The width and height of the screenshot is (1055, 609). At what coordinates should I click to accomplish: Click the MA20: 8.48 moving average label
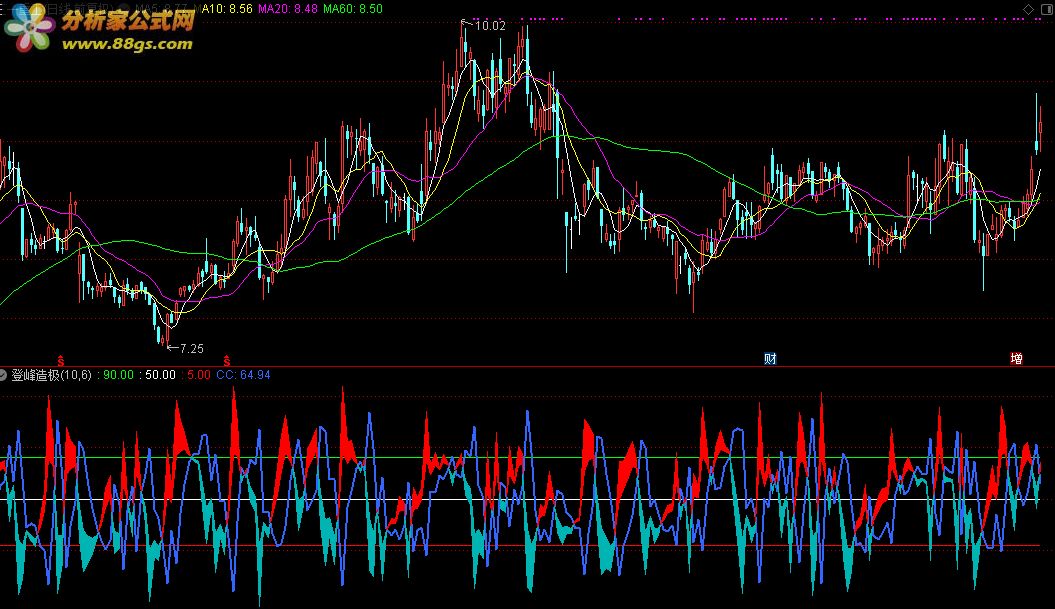tap(288, 9)
